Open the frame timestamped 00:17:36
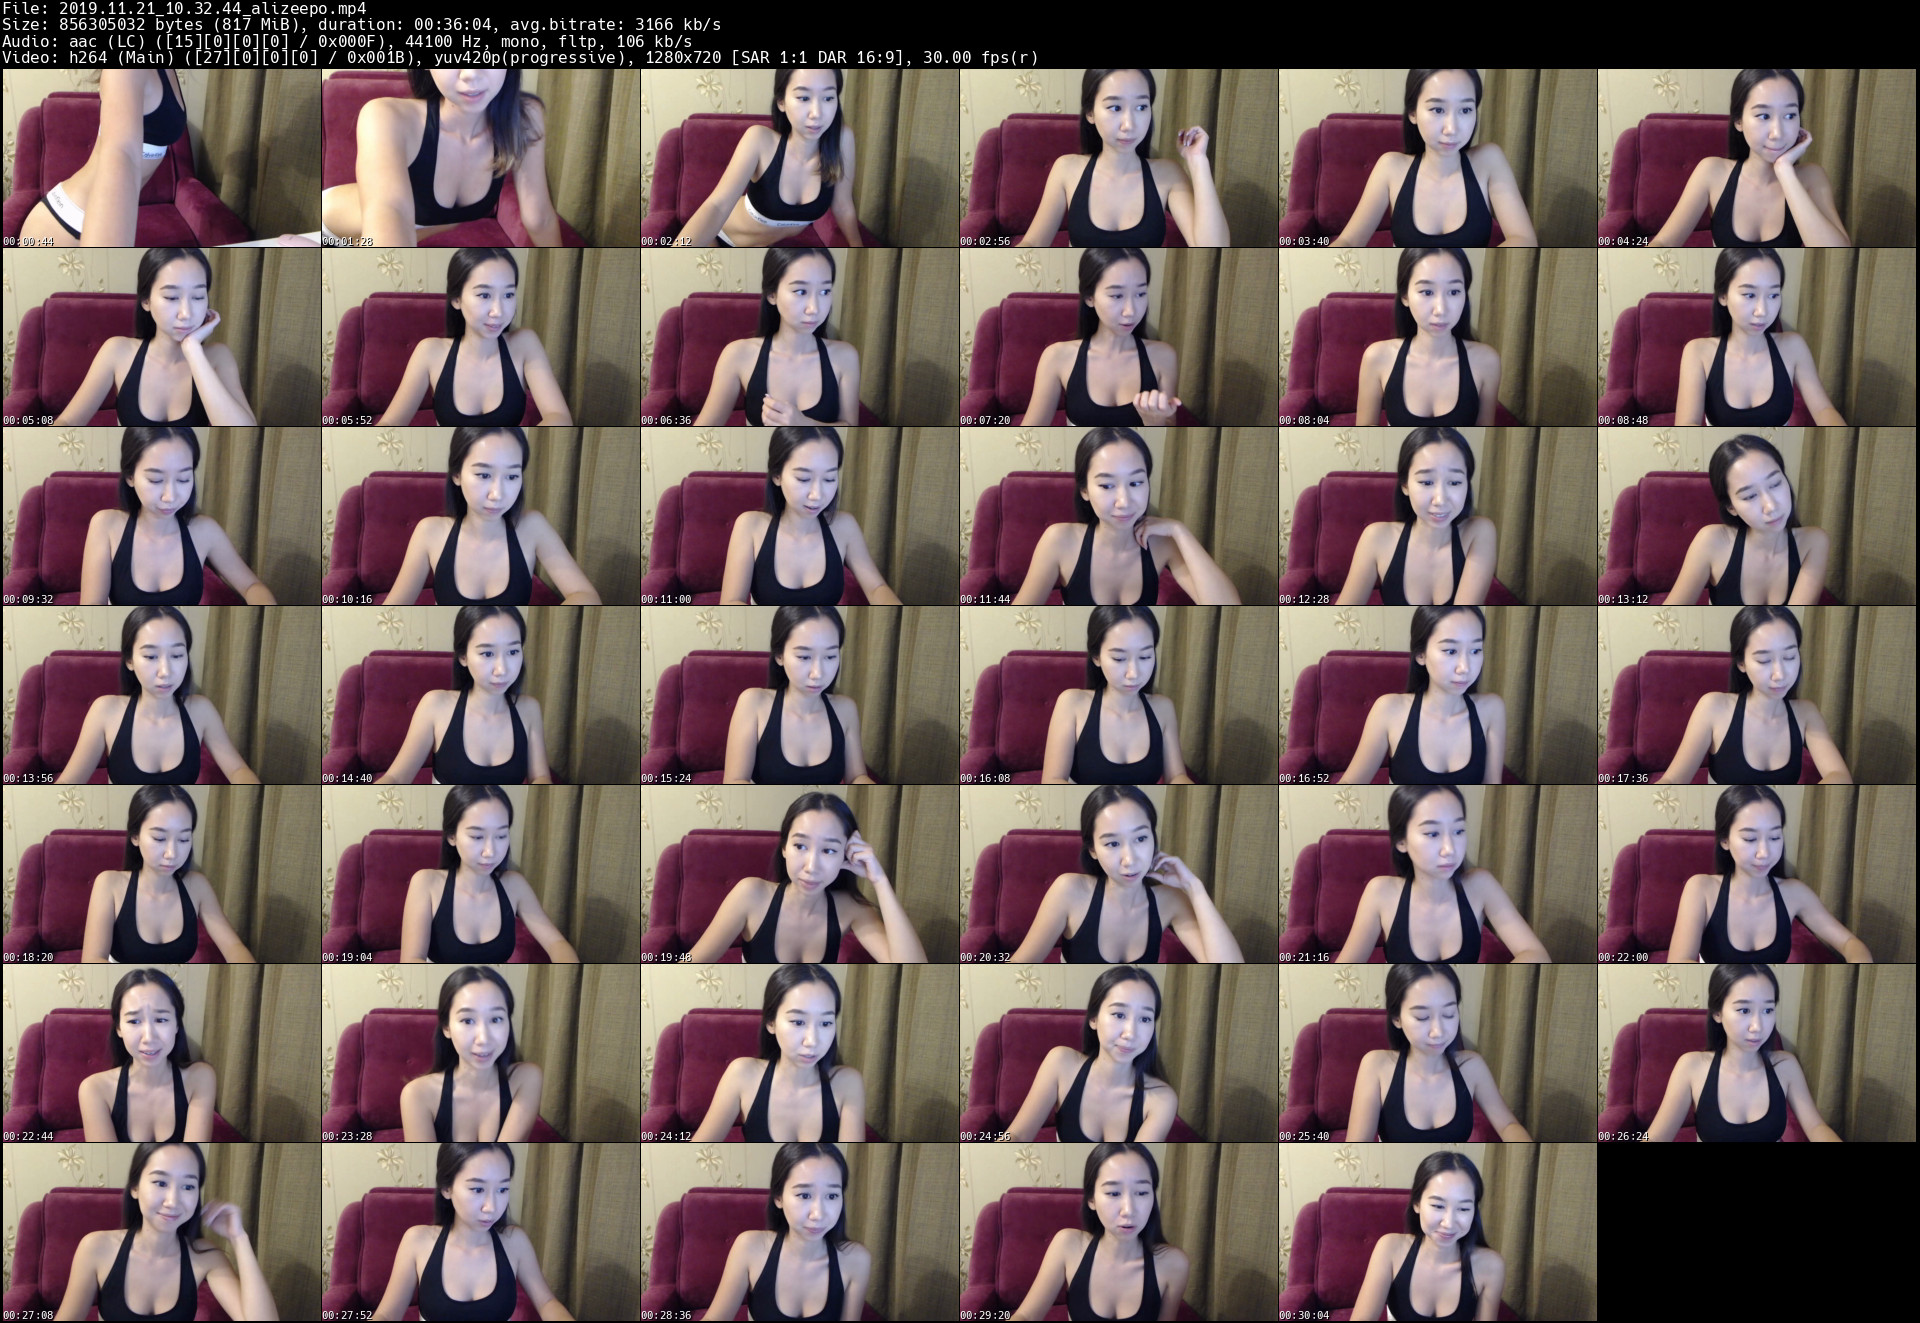The height and width of the screenshot is (1323, 1920). tap(1756, 695)
